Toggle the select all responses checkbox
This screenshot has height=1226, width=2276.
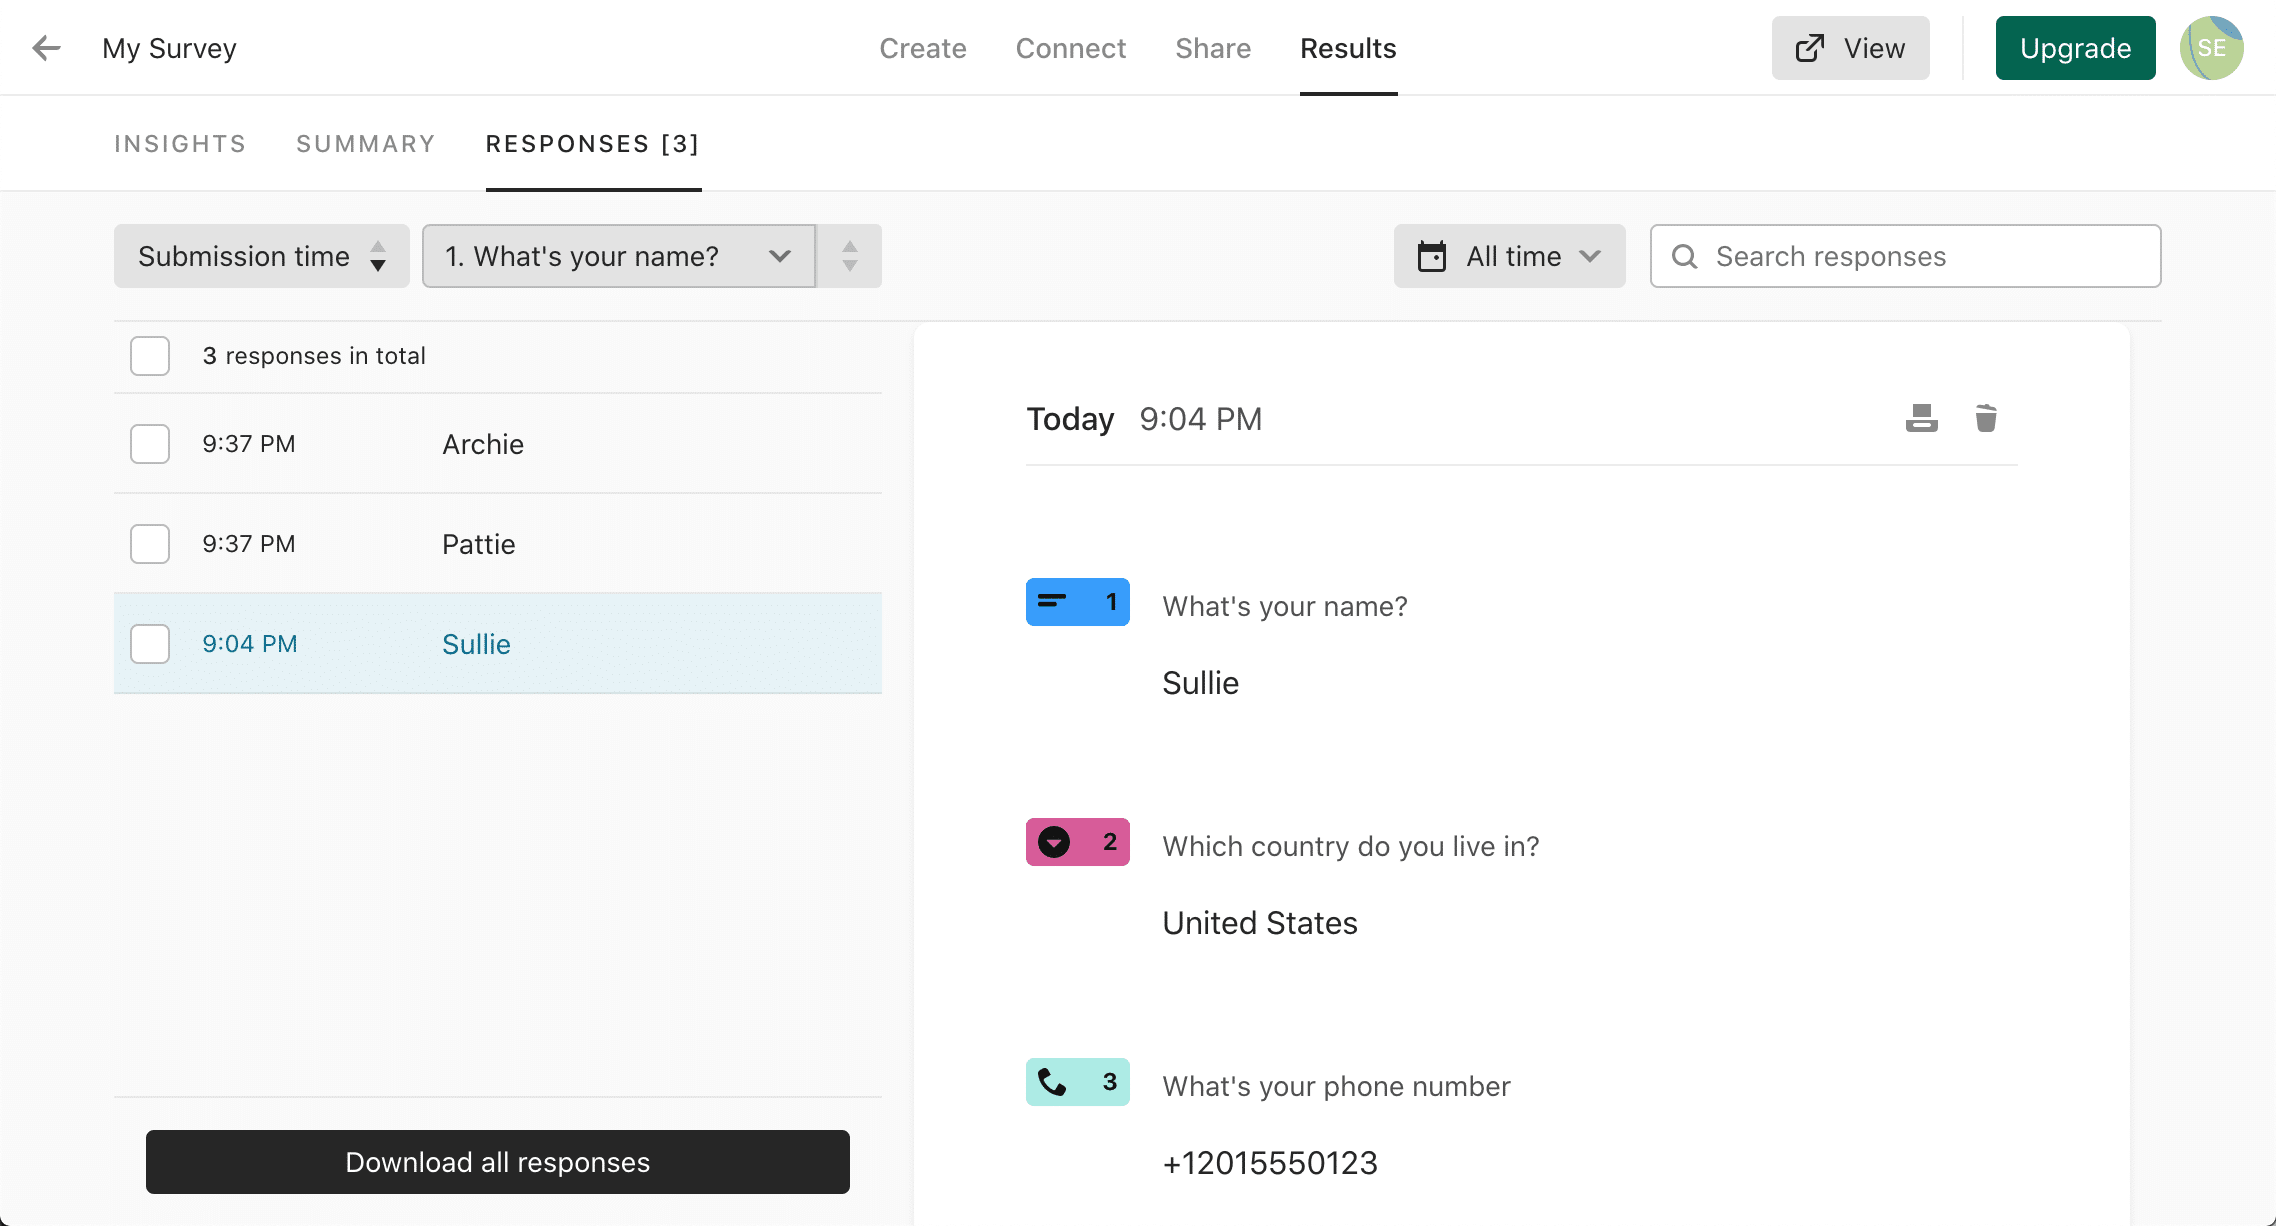pos(149,355)
